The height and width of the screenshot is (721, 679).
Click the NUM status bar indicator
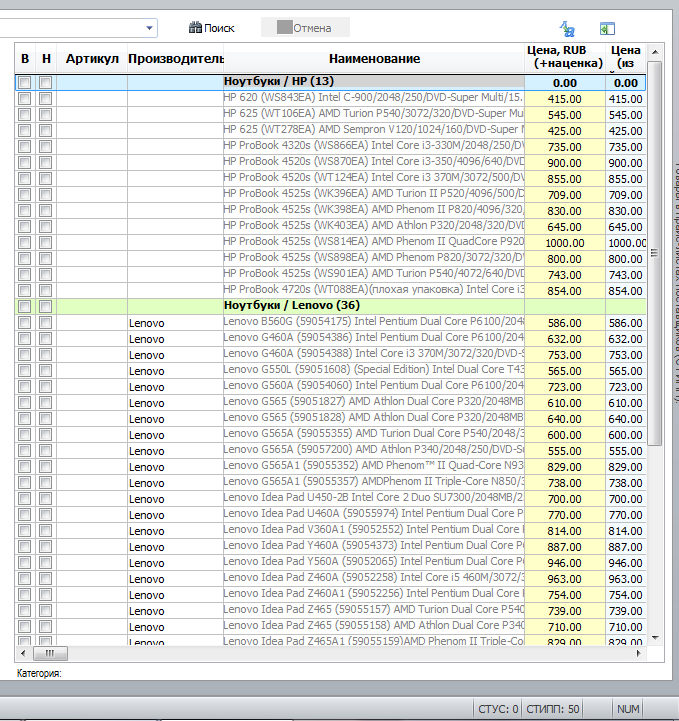pyautogui.click(x=628, y=709)
